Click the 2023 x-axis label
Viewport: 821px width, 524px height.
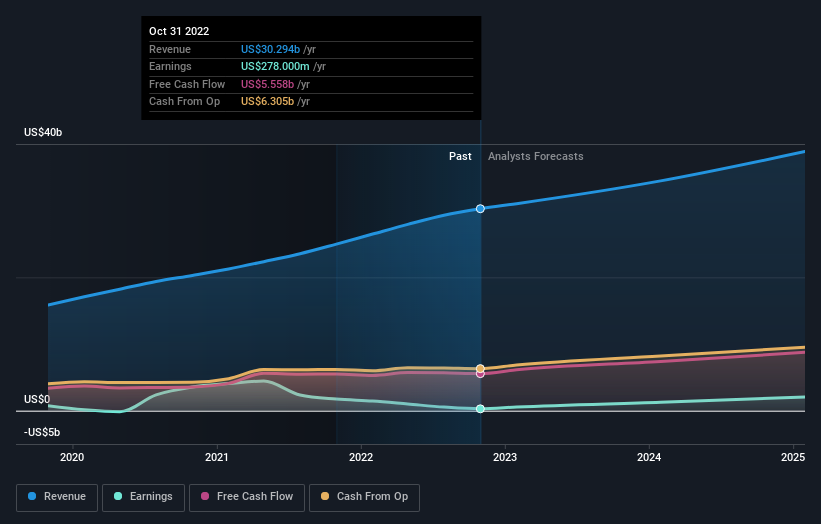[505, 458]
